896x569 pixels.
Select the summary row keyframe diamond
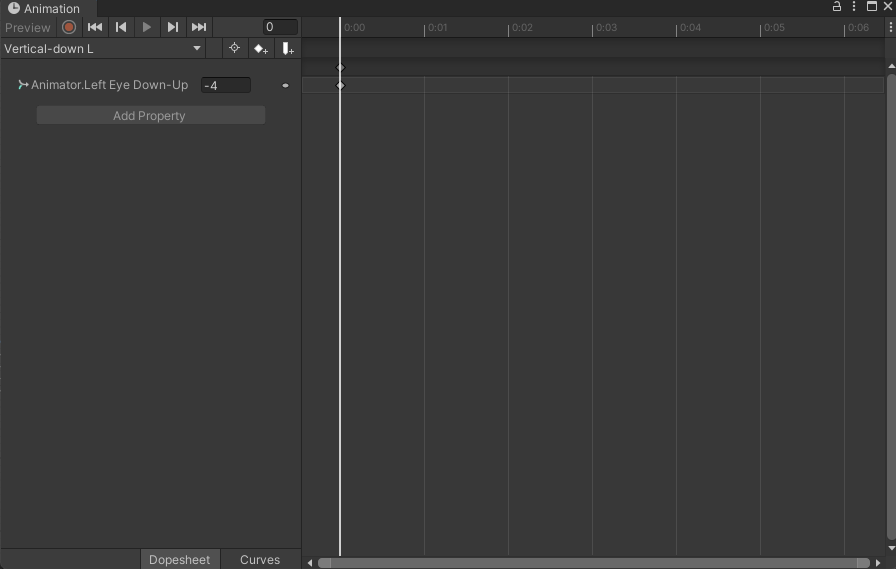(341, 67)
